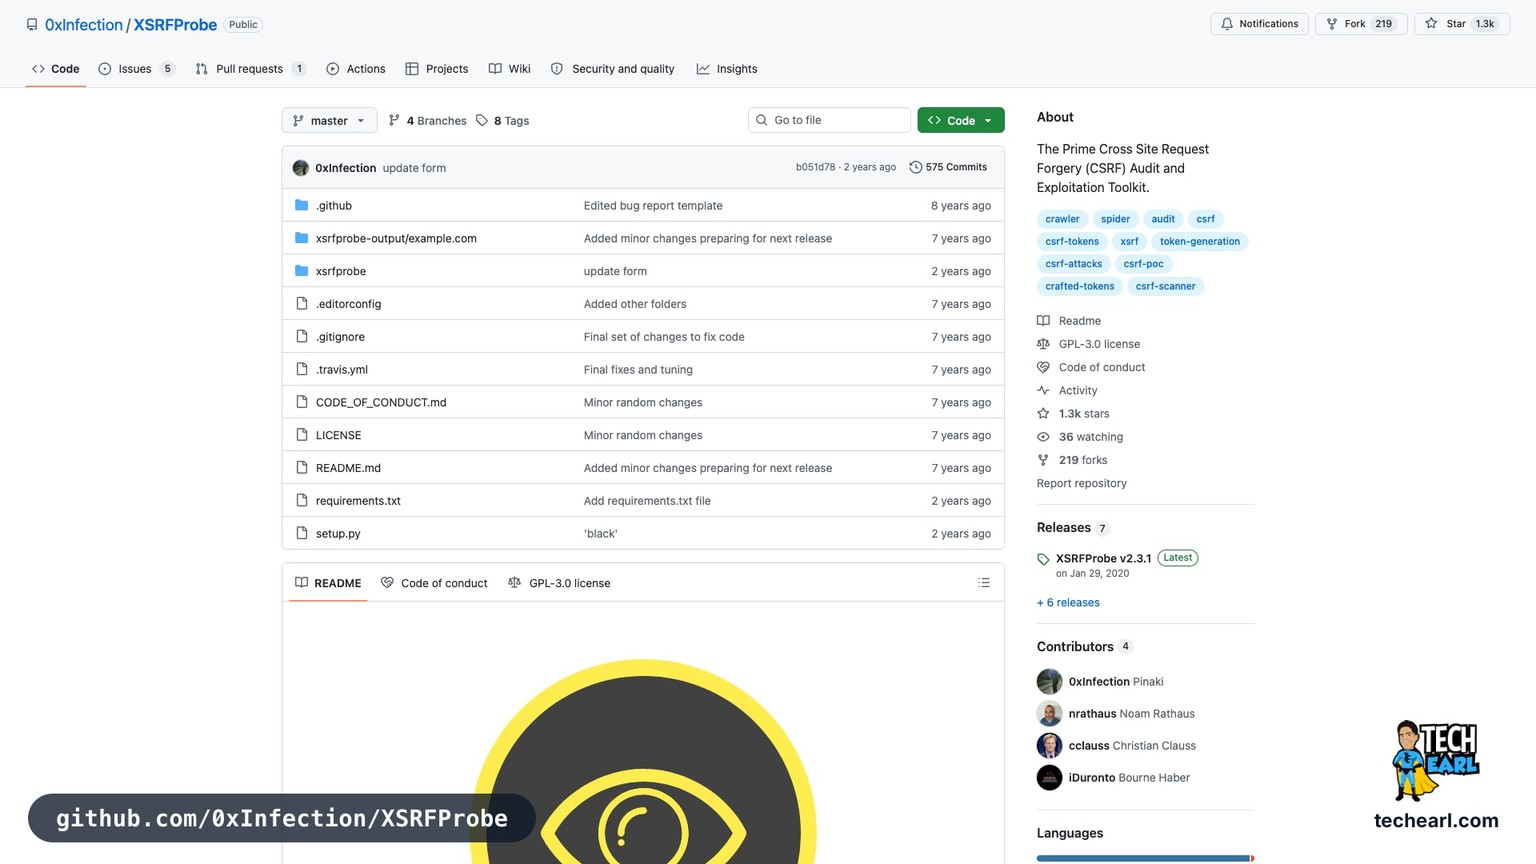Screen dimensions: 1536x864
Task: Open README.md in the file list
Action: [x=348, y=468]
